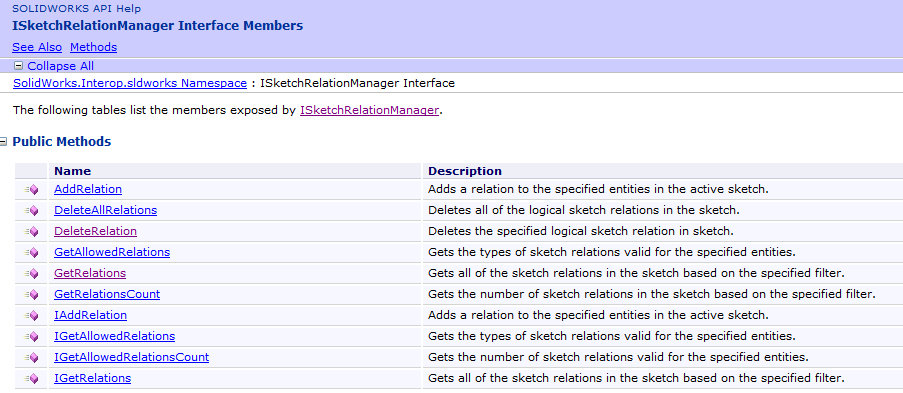Open the ISketchRelationManager interface link
The height and width of the screenshot is (393, 903).
[x=369, y=110]
